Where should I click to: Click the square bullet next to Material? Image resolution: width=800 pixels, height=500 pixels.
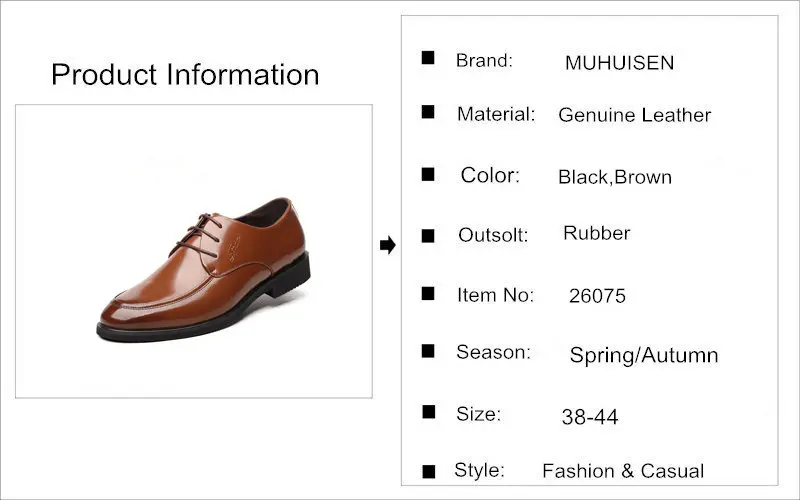coord(428,112)
